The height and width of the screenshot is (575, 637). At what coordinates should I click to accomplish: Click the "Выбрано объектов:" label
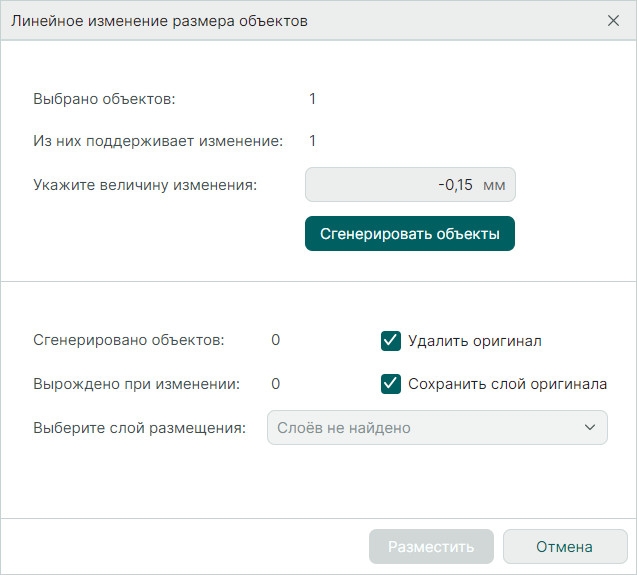click(104, 99)
